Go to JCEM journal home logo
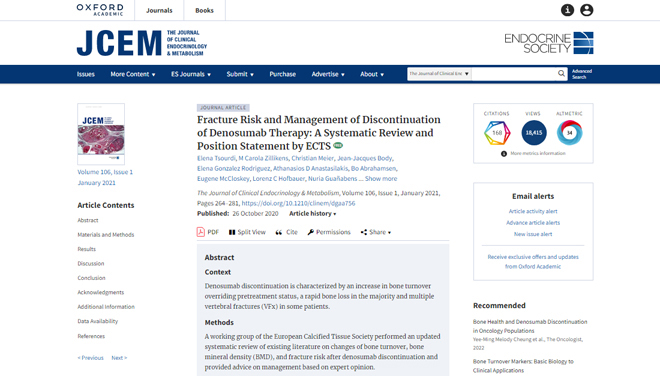 (x=142, y=43)
